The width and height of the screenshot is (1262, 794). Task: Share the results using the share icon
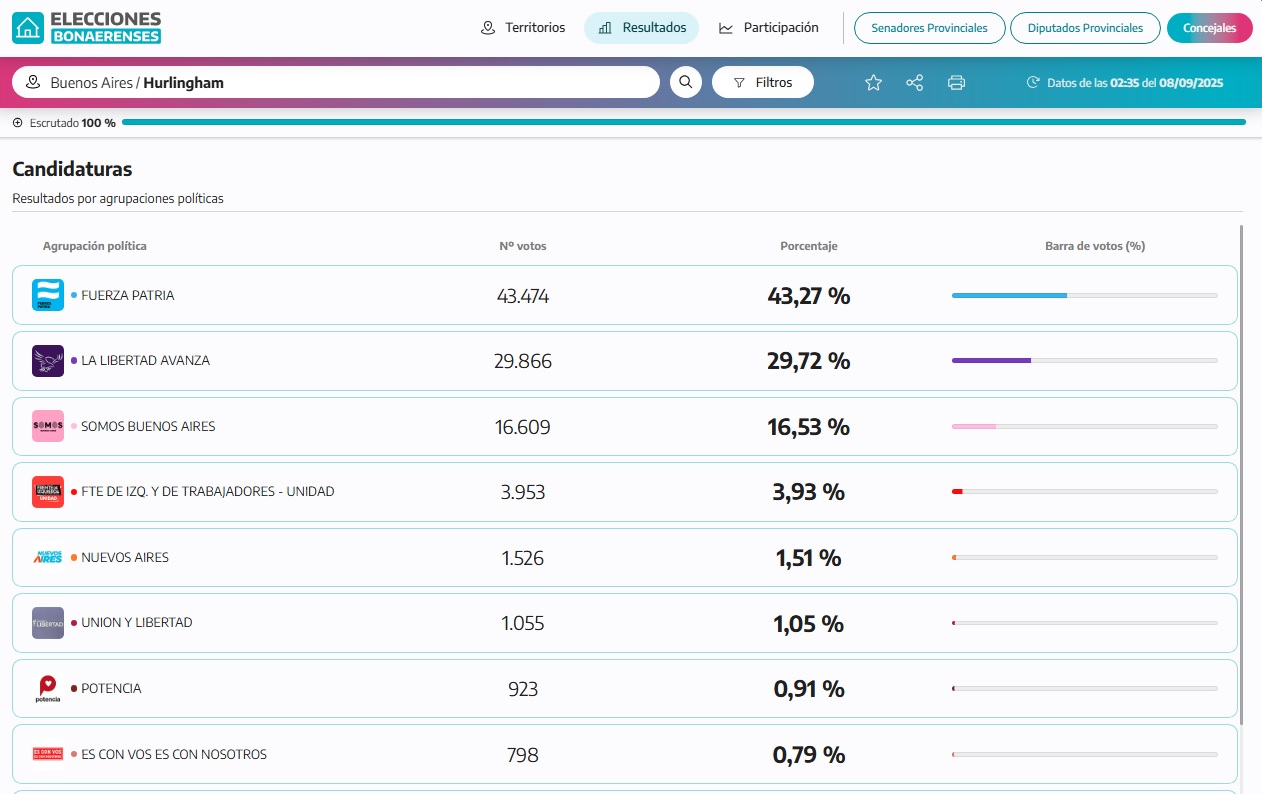coord(915,83)
